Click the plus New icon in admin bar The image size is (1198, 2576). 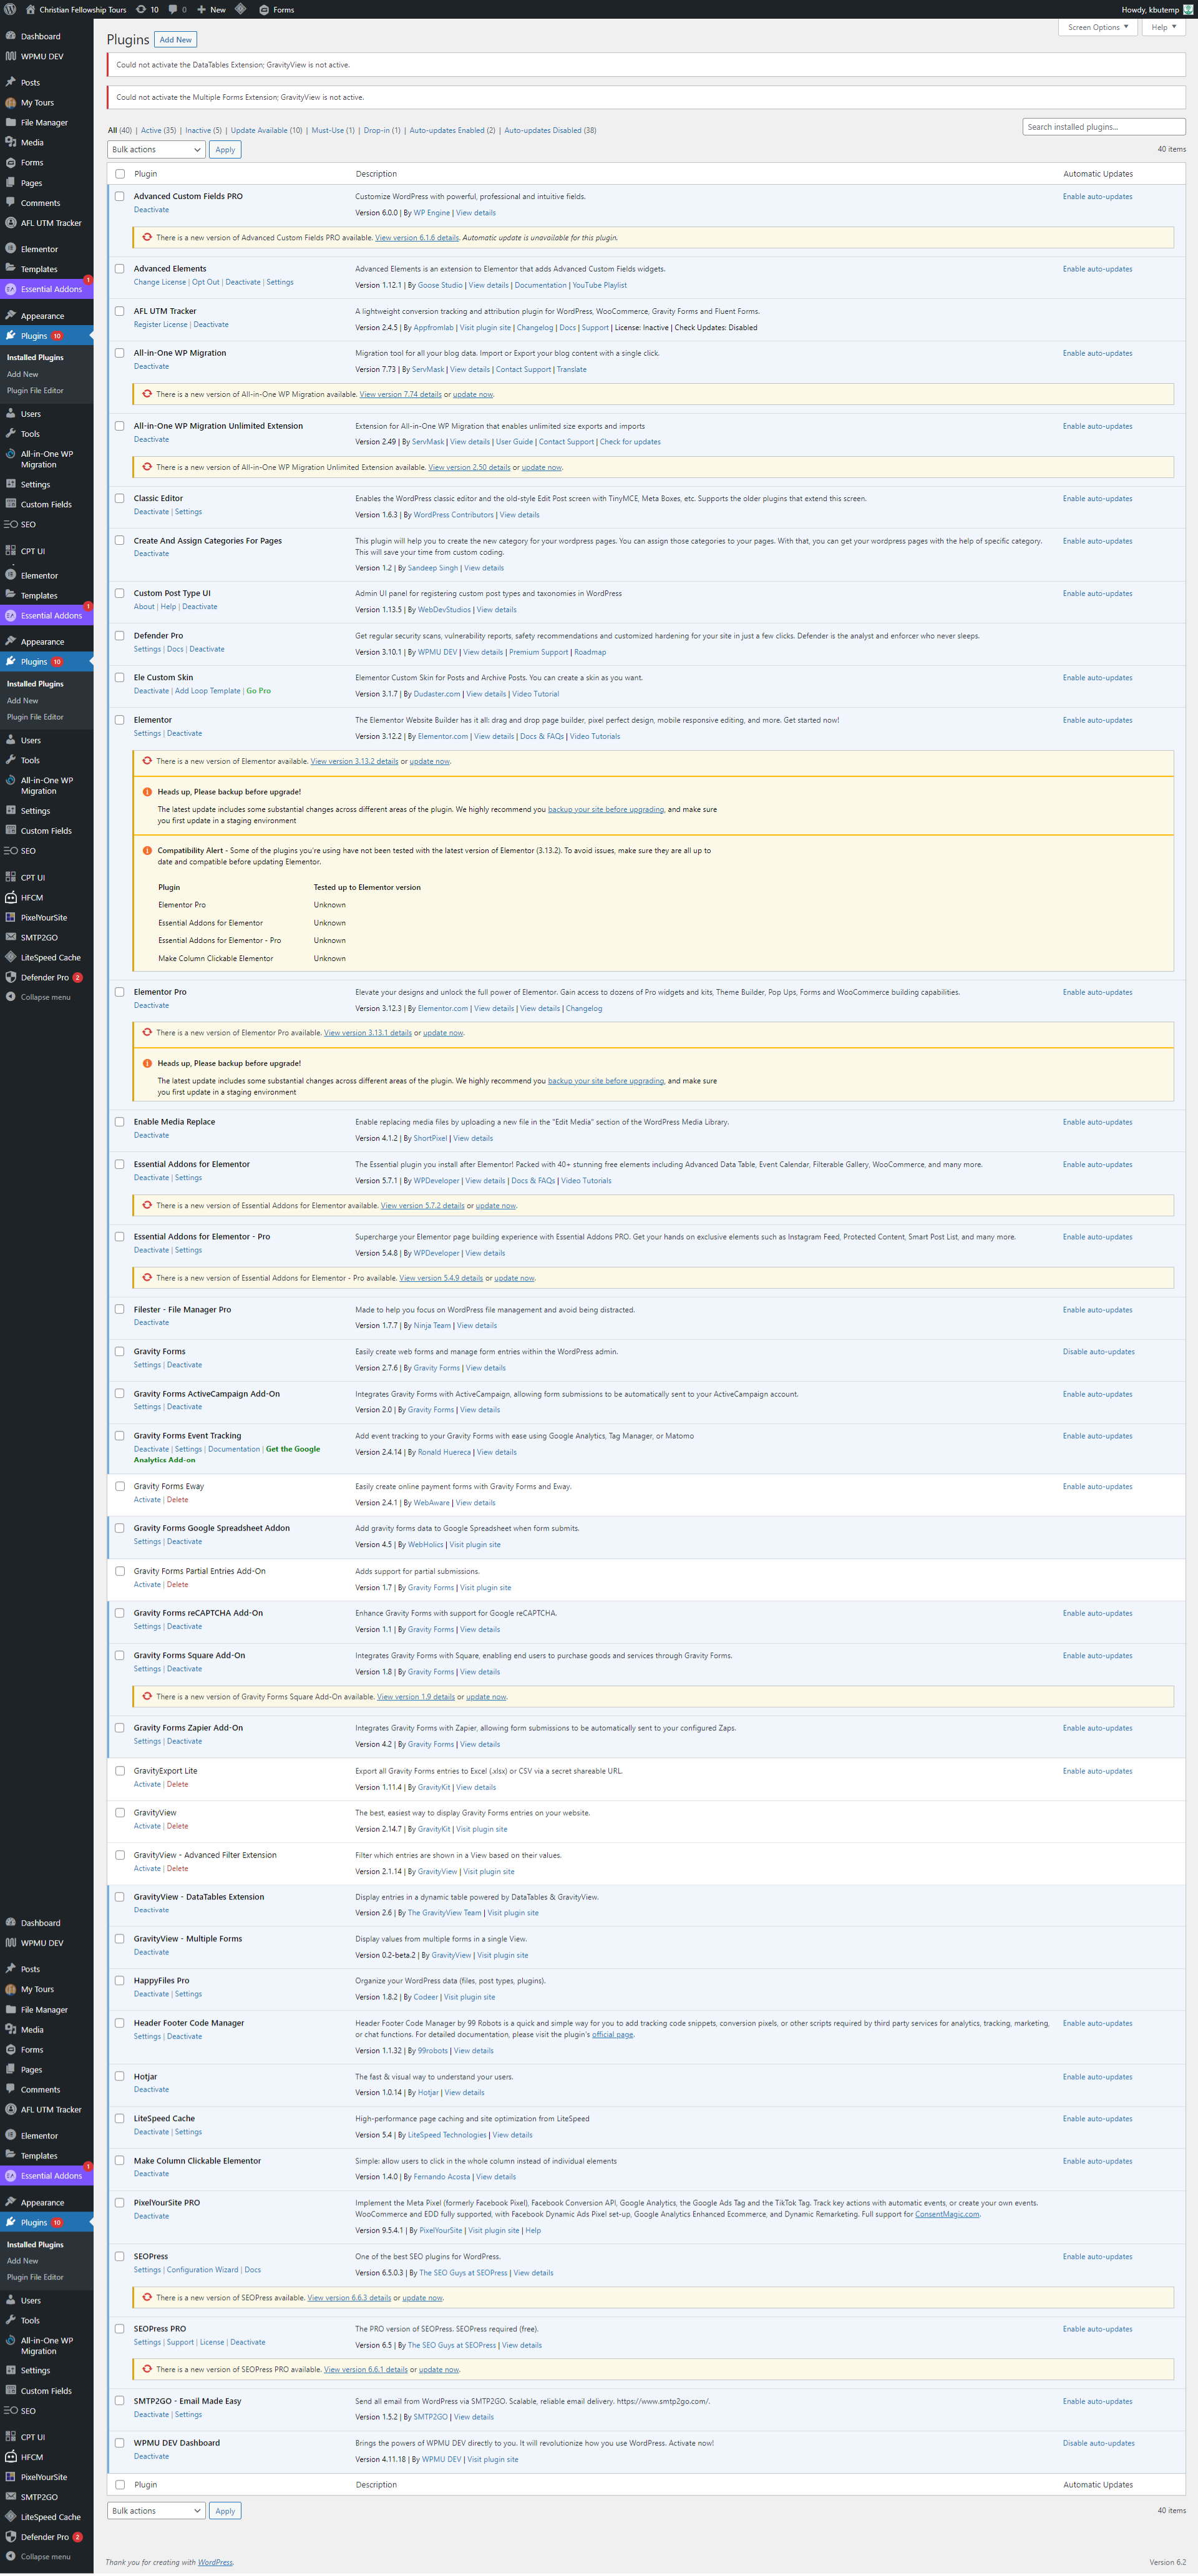pyautogui.click(x=202, y=9)
